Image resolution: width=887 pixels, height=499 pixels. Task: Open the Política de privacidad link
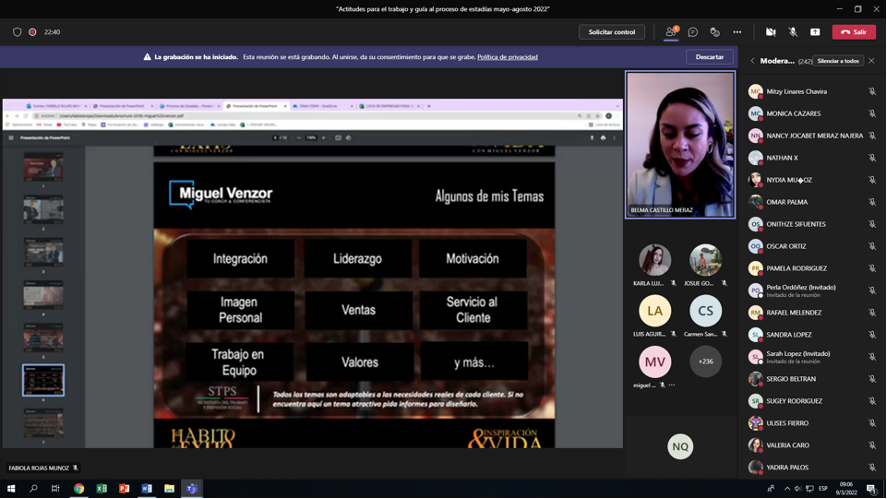click(x=507, y=57)
